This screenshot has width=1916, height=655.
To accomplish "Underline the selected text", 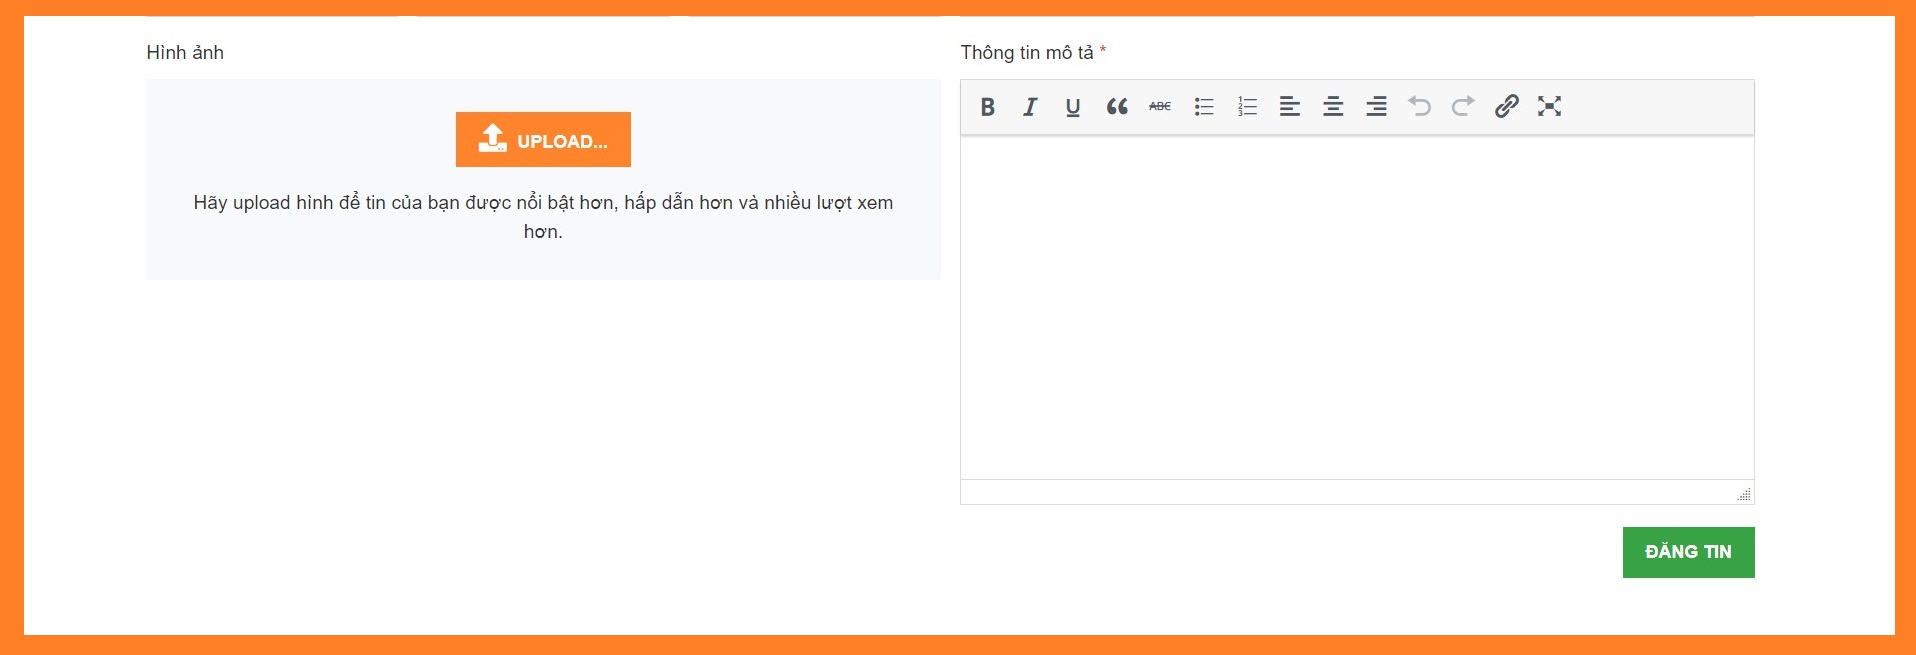I will click(x=1073, y=107).
